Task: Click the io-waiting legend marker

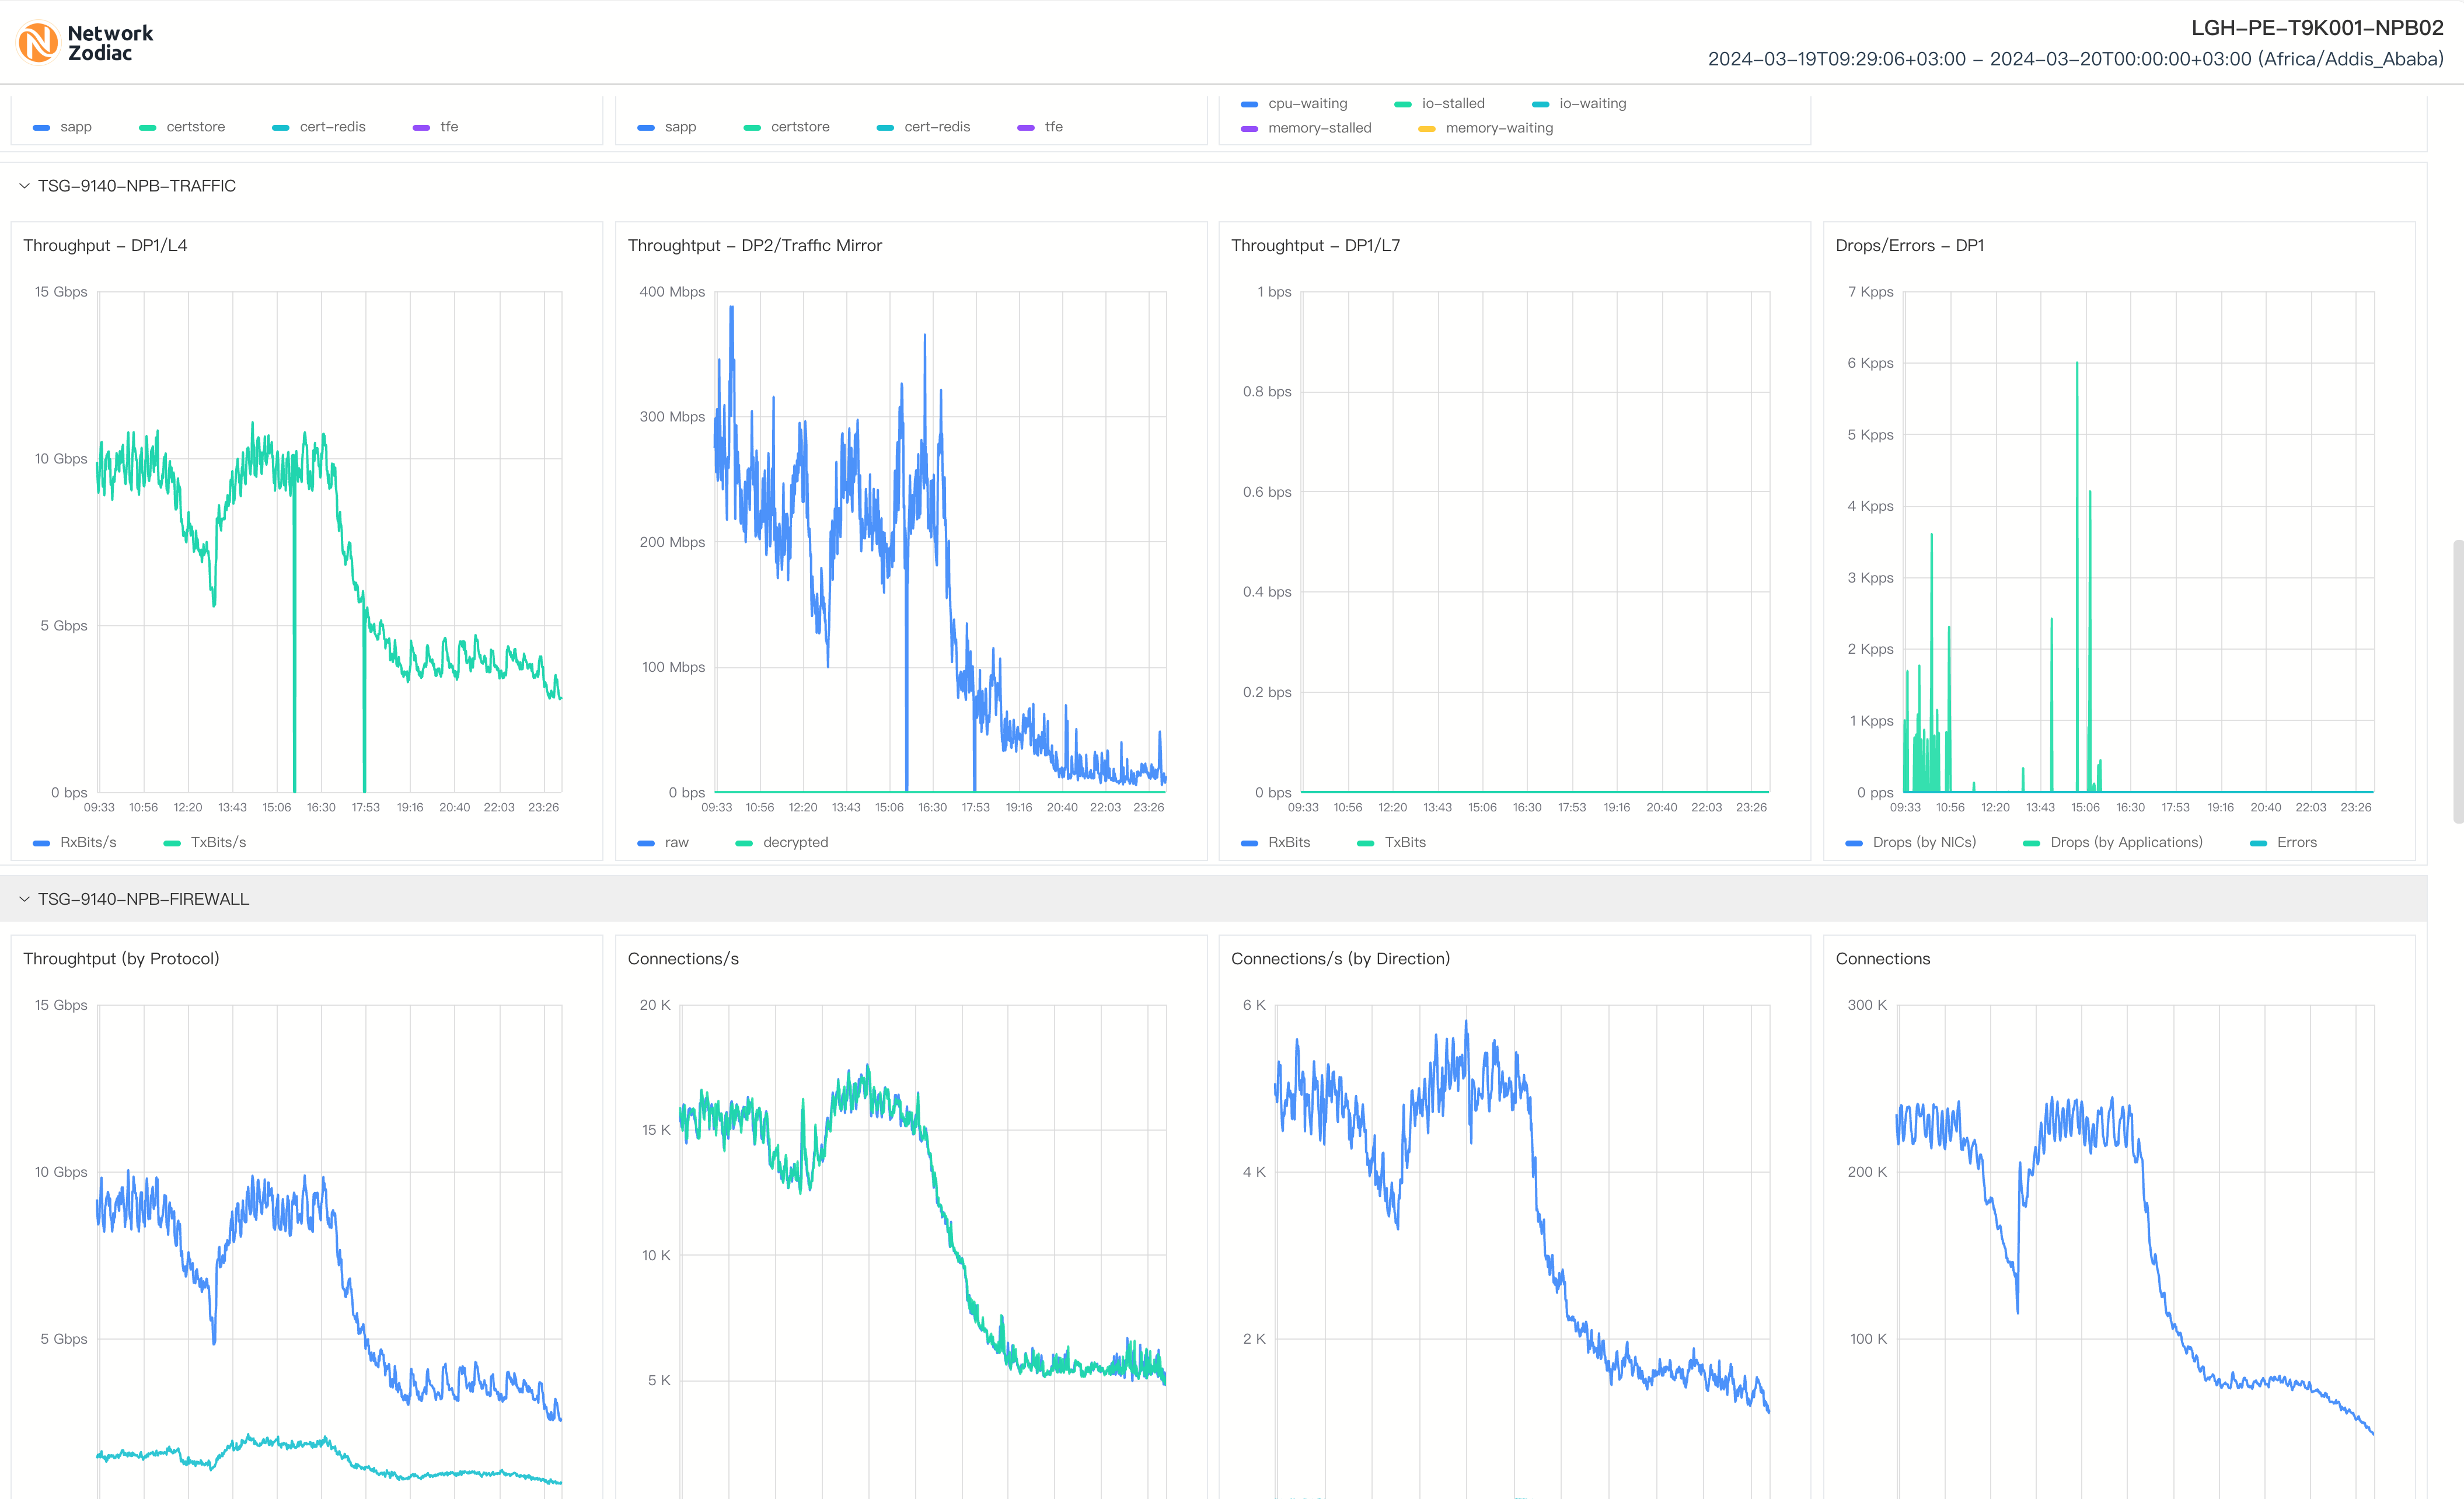Action: (x=1540, y=104)
